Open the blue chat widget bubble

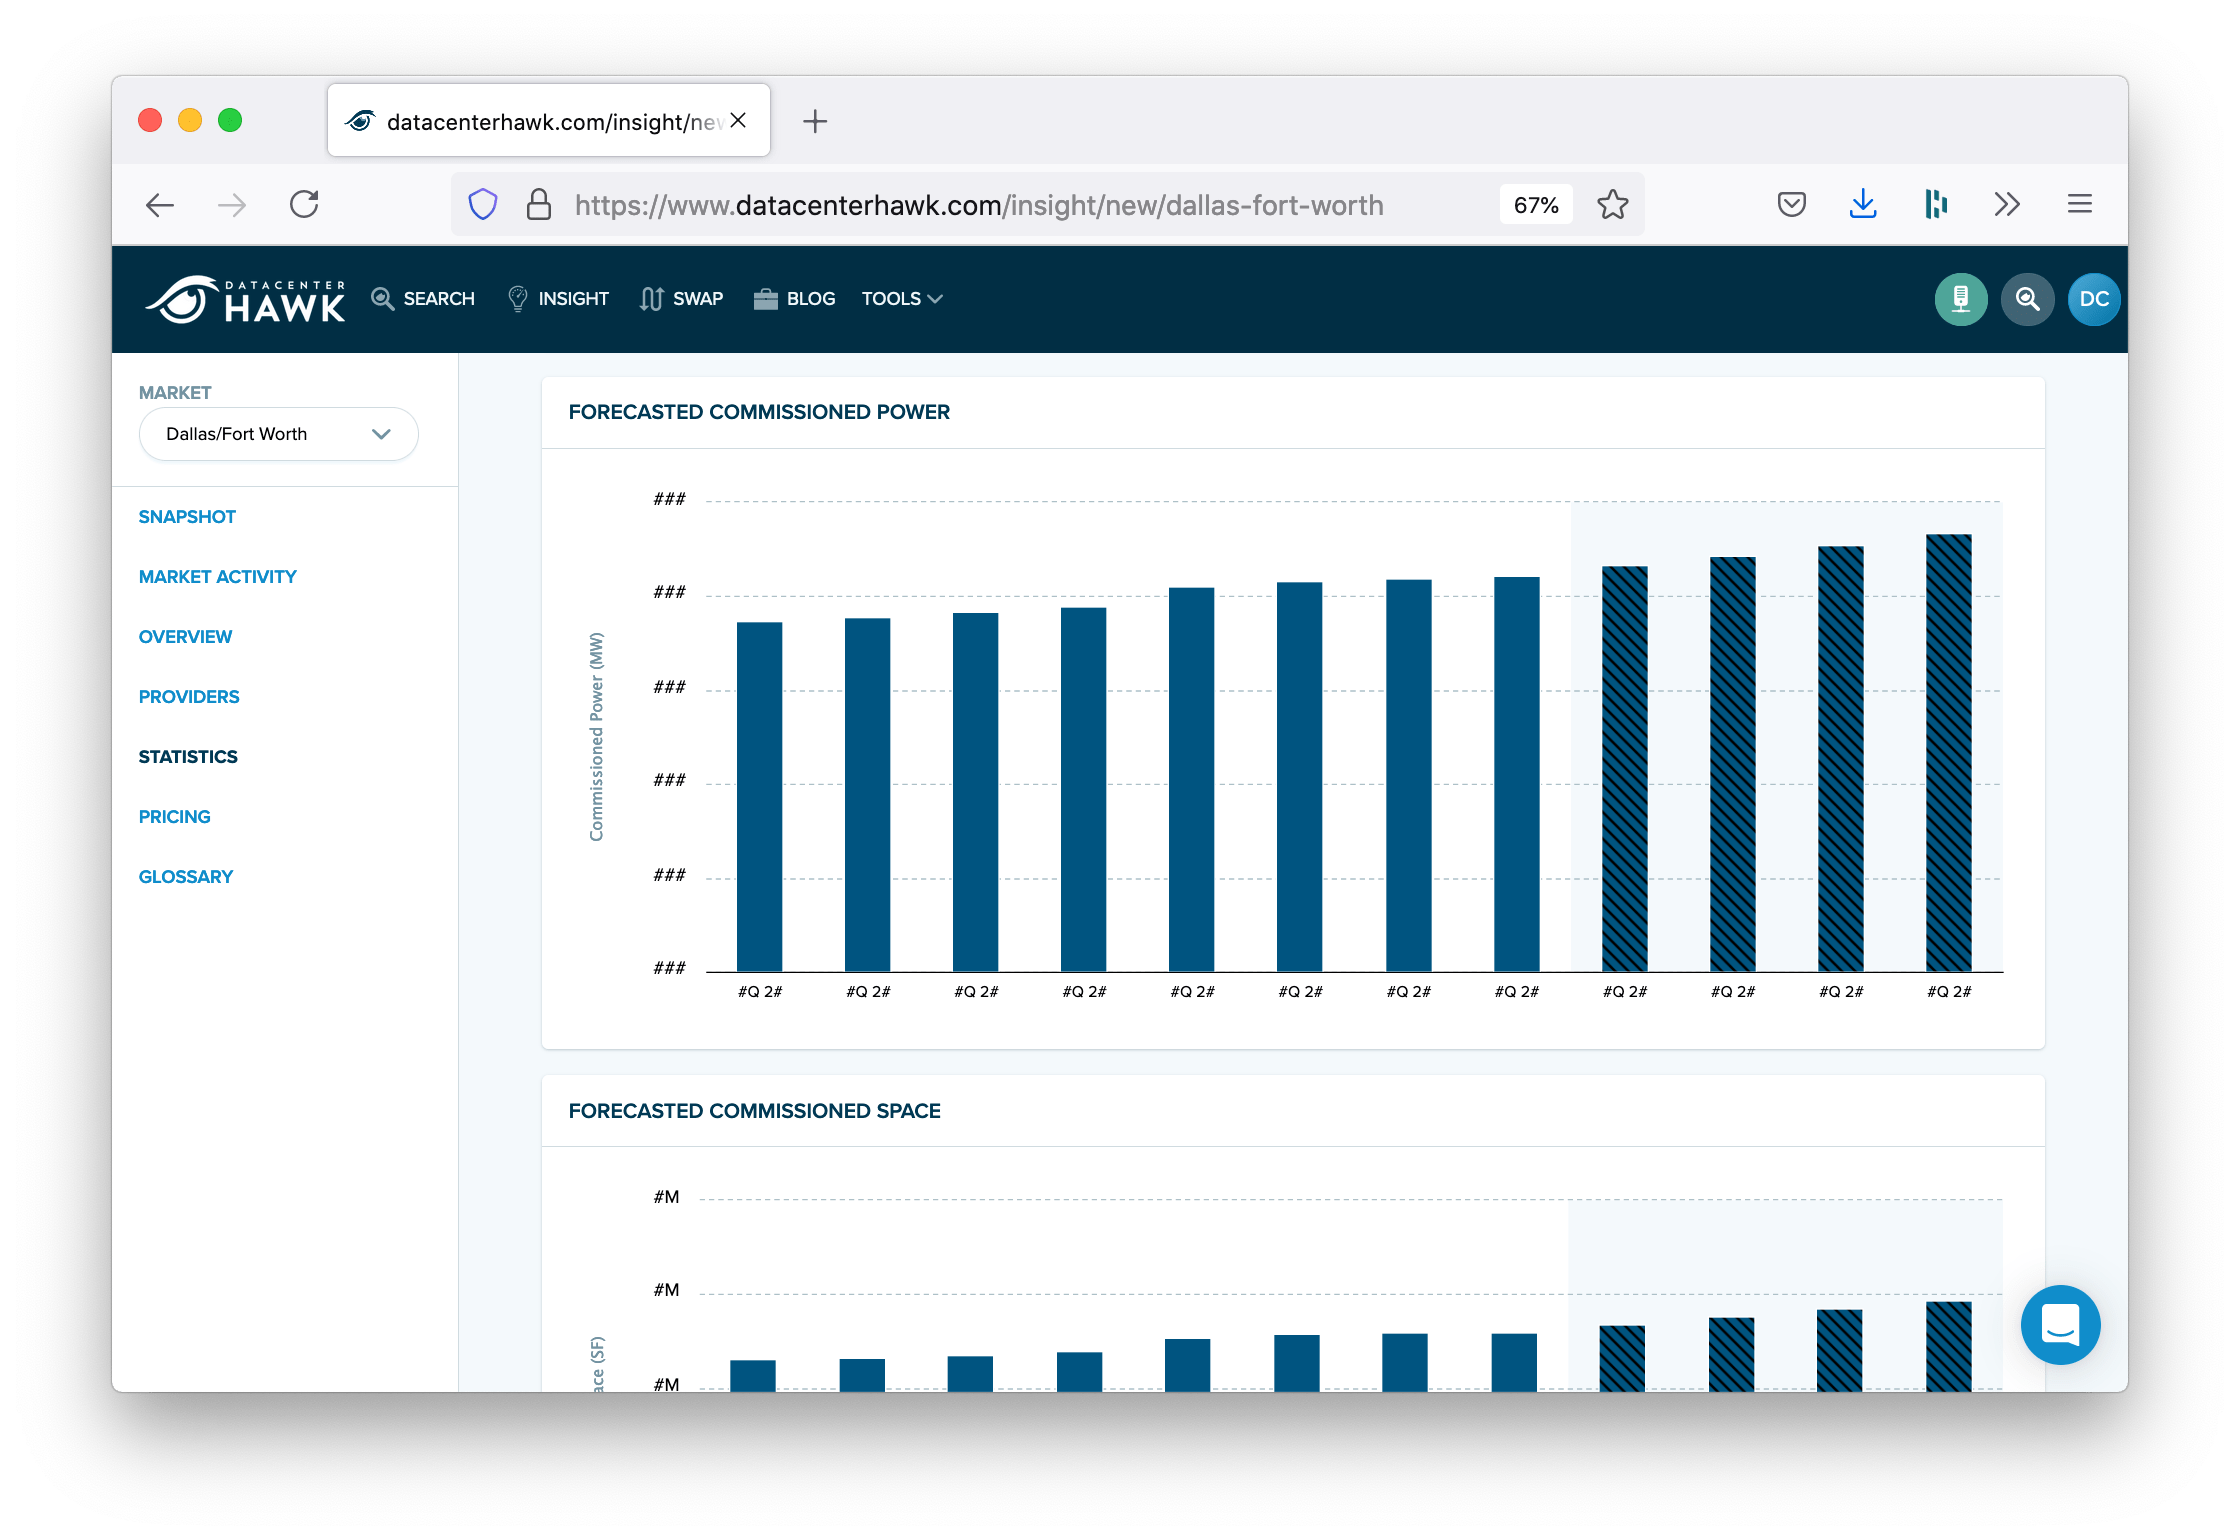click(x=2060, y=1325)
